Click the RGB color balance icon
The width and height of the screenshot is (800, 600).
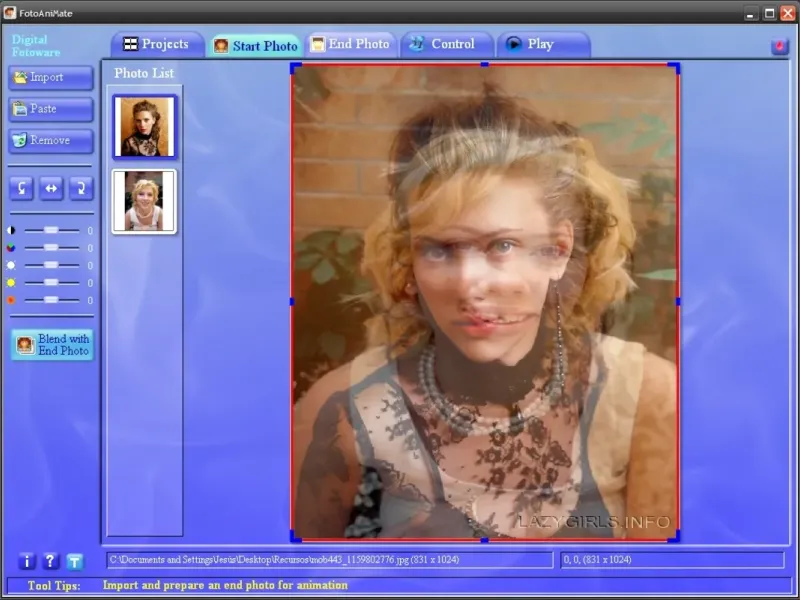(11, 248)
